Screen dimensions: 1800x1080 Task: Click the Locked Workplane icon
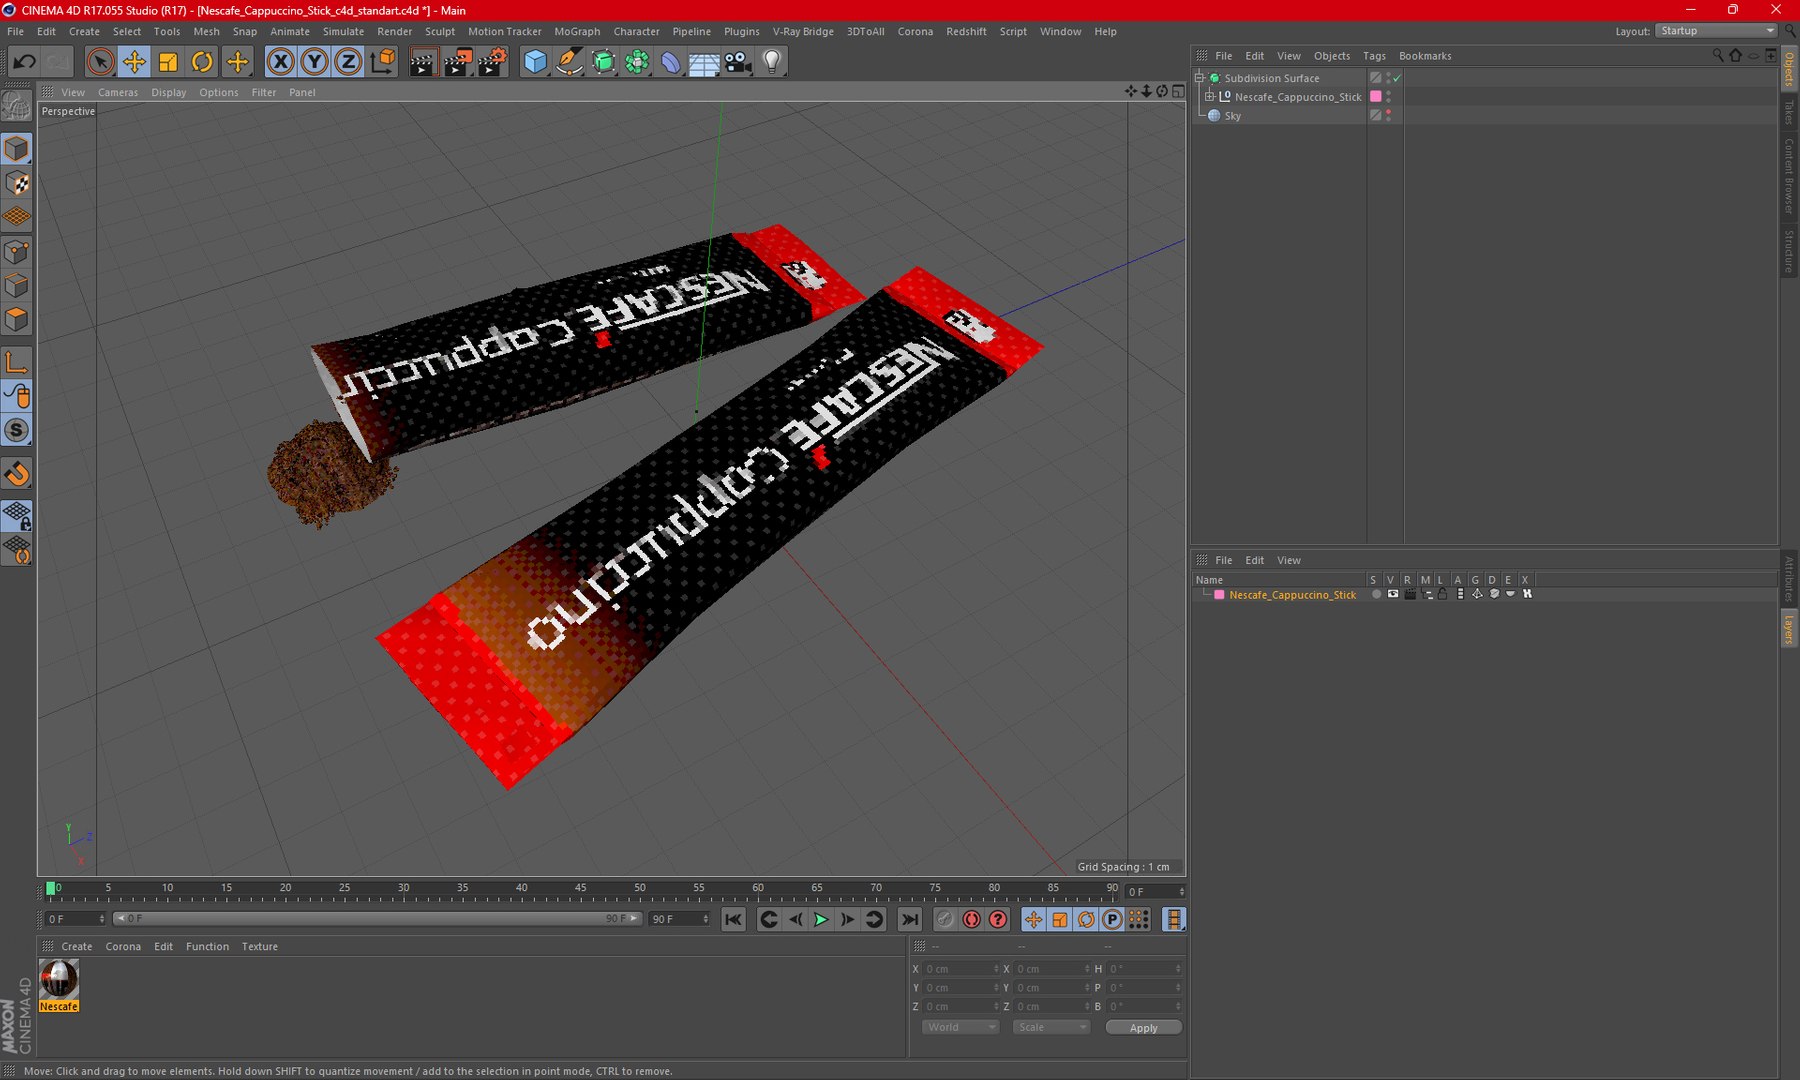click(x=17, y=516)
